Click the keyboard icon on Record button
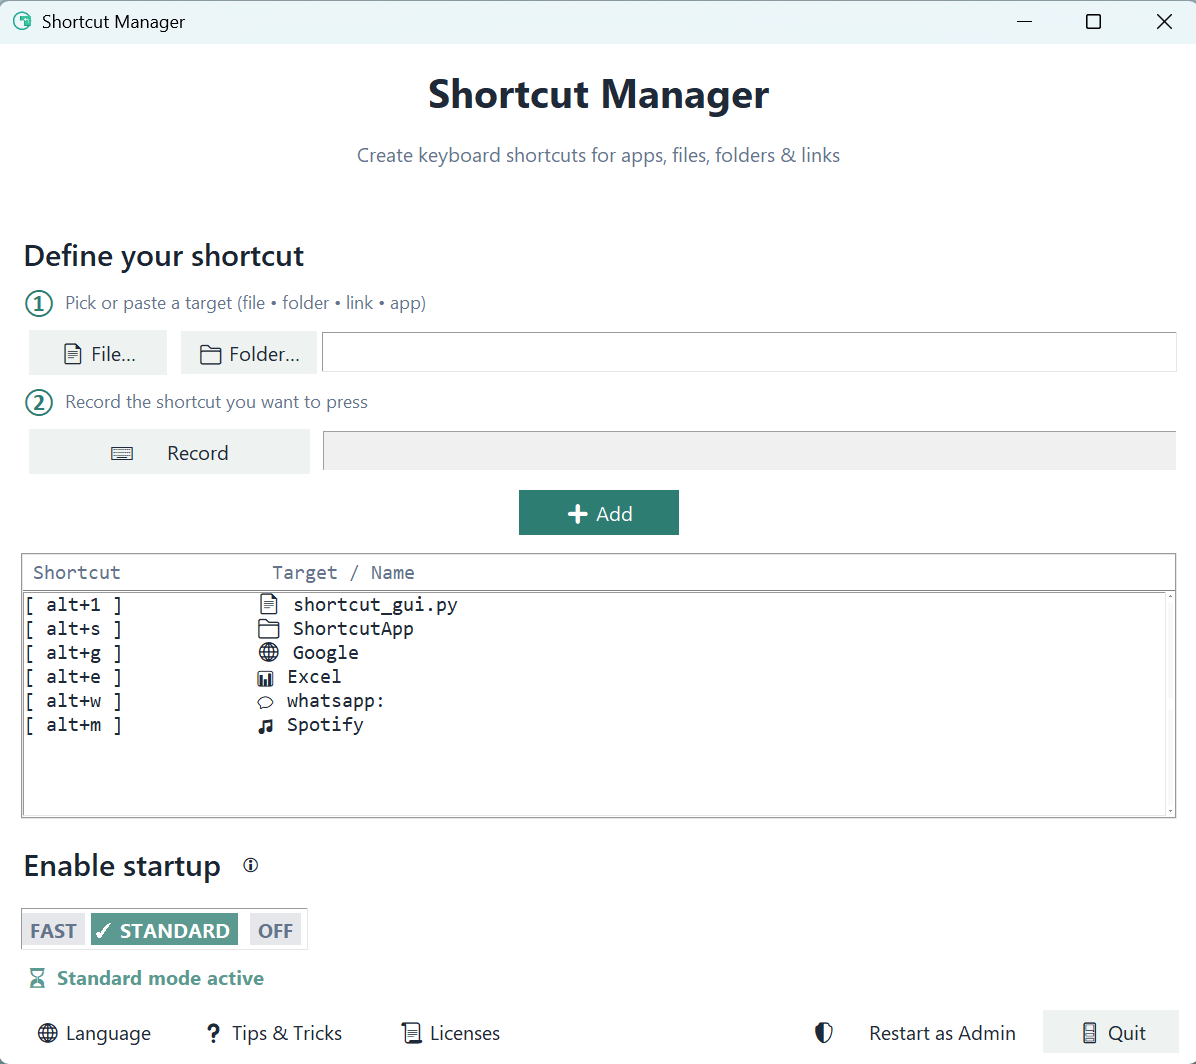 click(x=122, y=454)
